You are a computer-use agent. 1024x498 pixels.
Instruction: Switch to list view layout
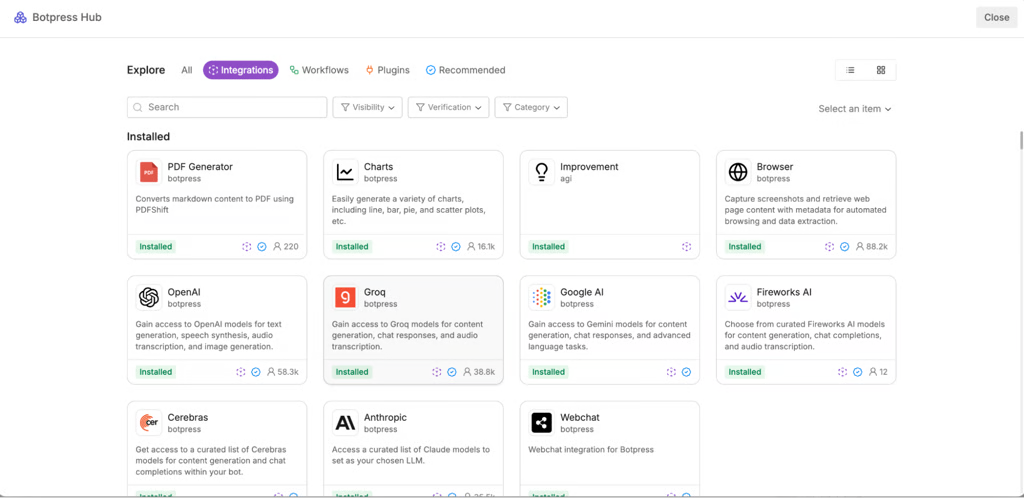pyautogui.click(x=850, y=70)
